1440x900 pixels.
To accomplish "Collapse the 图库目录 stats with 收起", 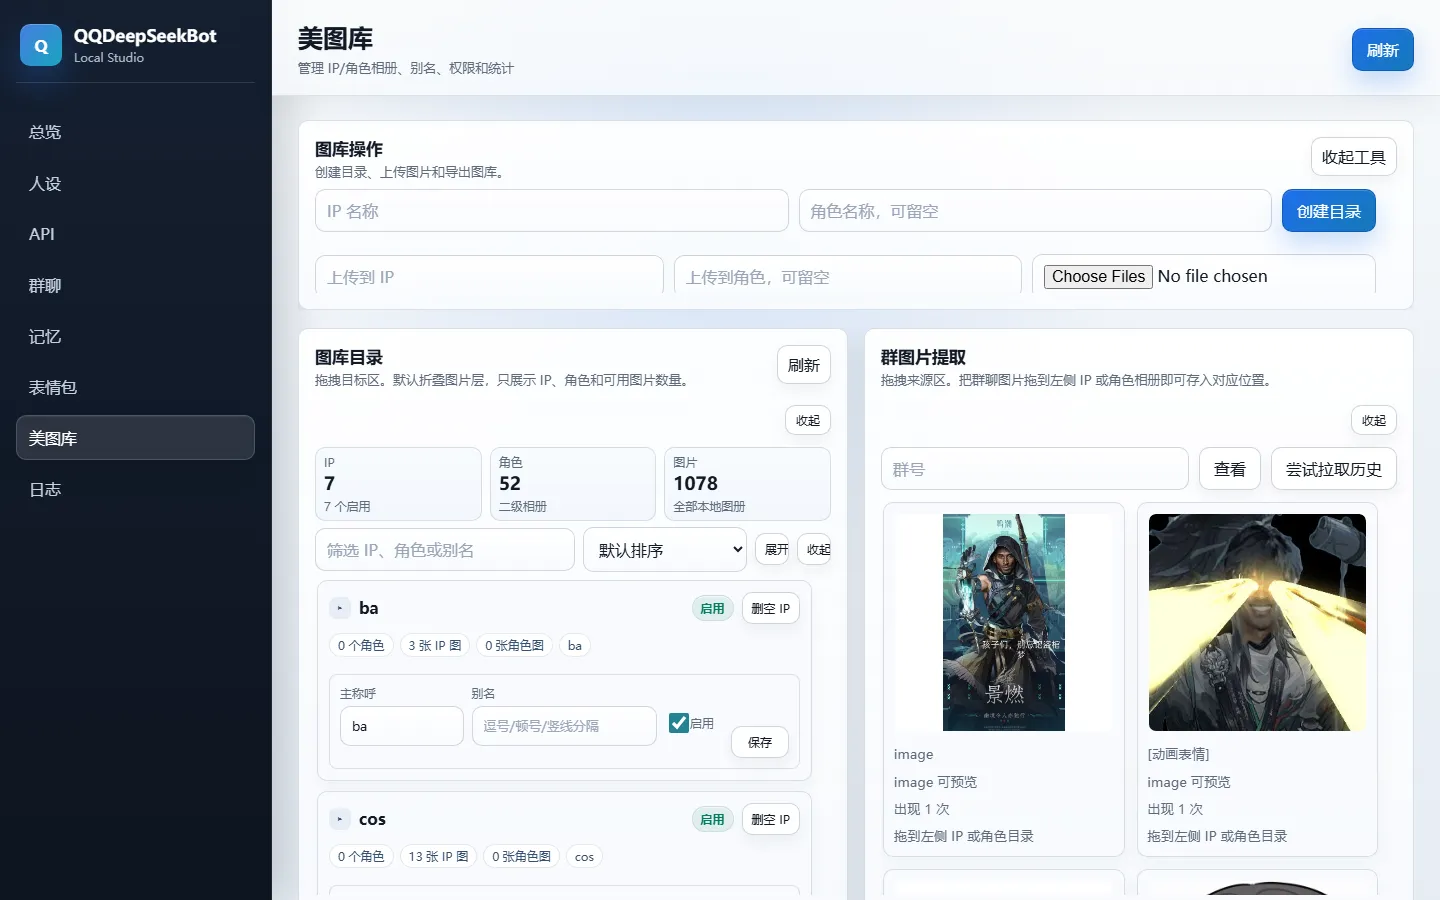I will [807, 421].
